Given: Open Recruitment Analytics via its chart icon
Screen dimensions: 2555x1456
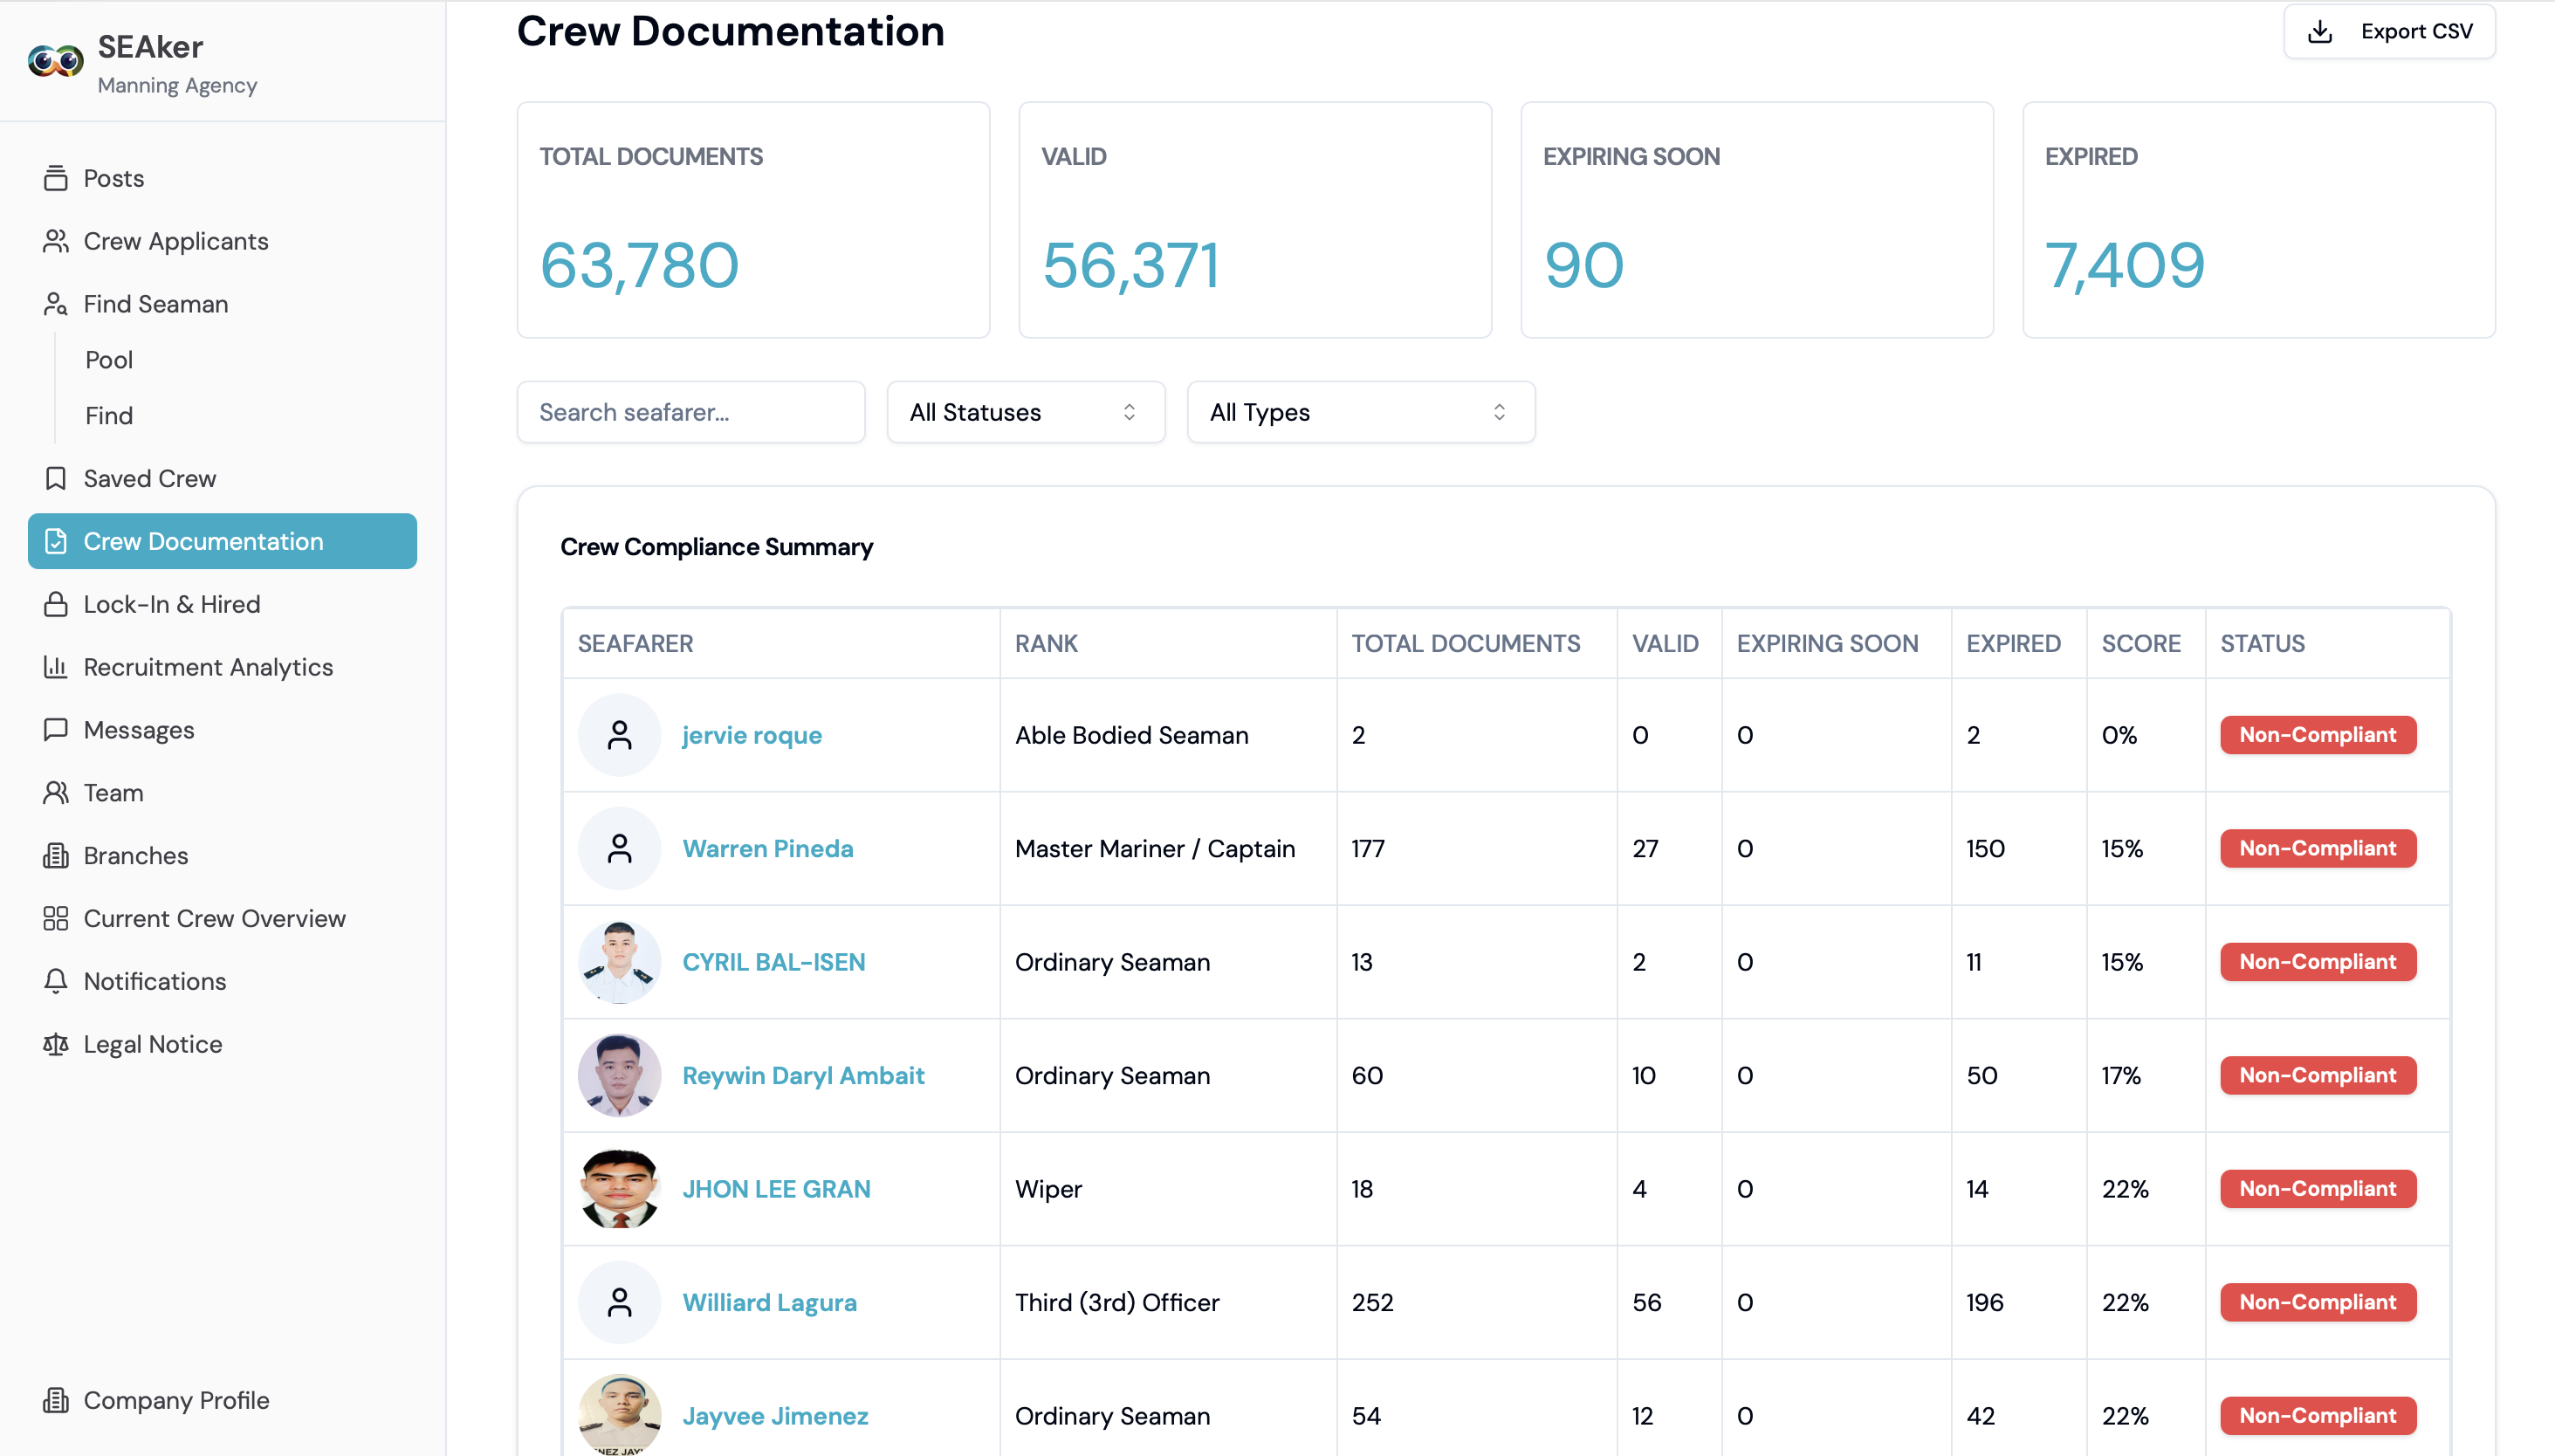Looking at the screenshot, I should coord(56,667).
